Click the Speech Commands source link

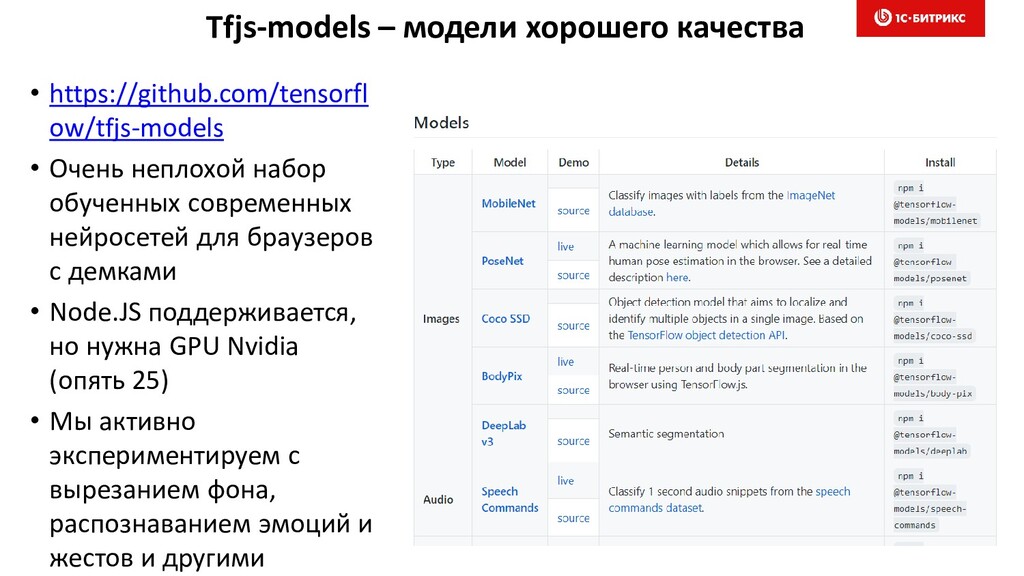coord(573,518)
